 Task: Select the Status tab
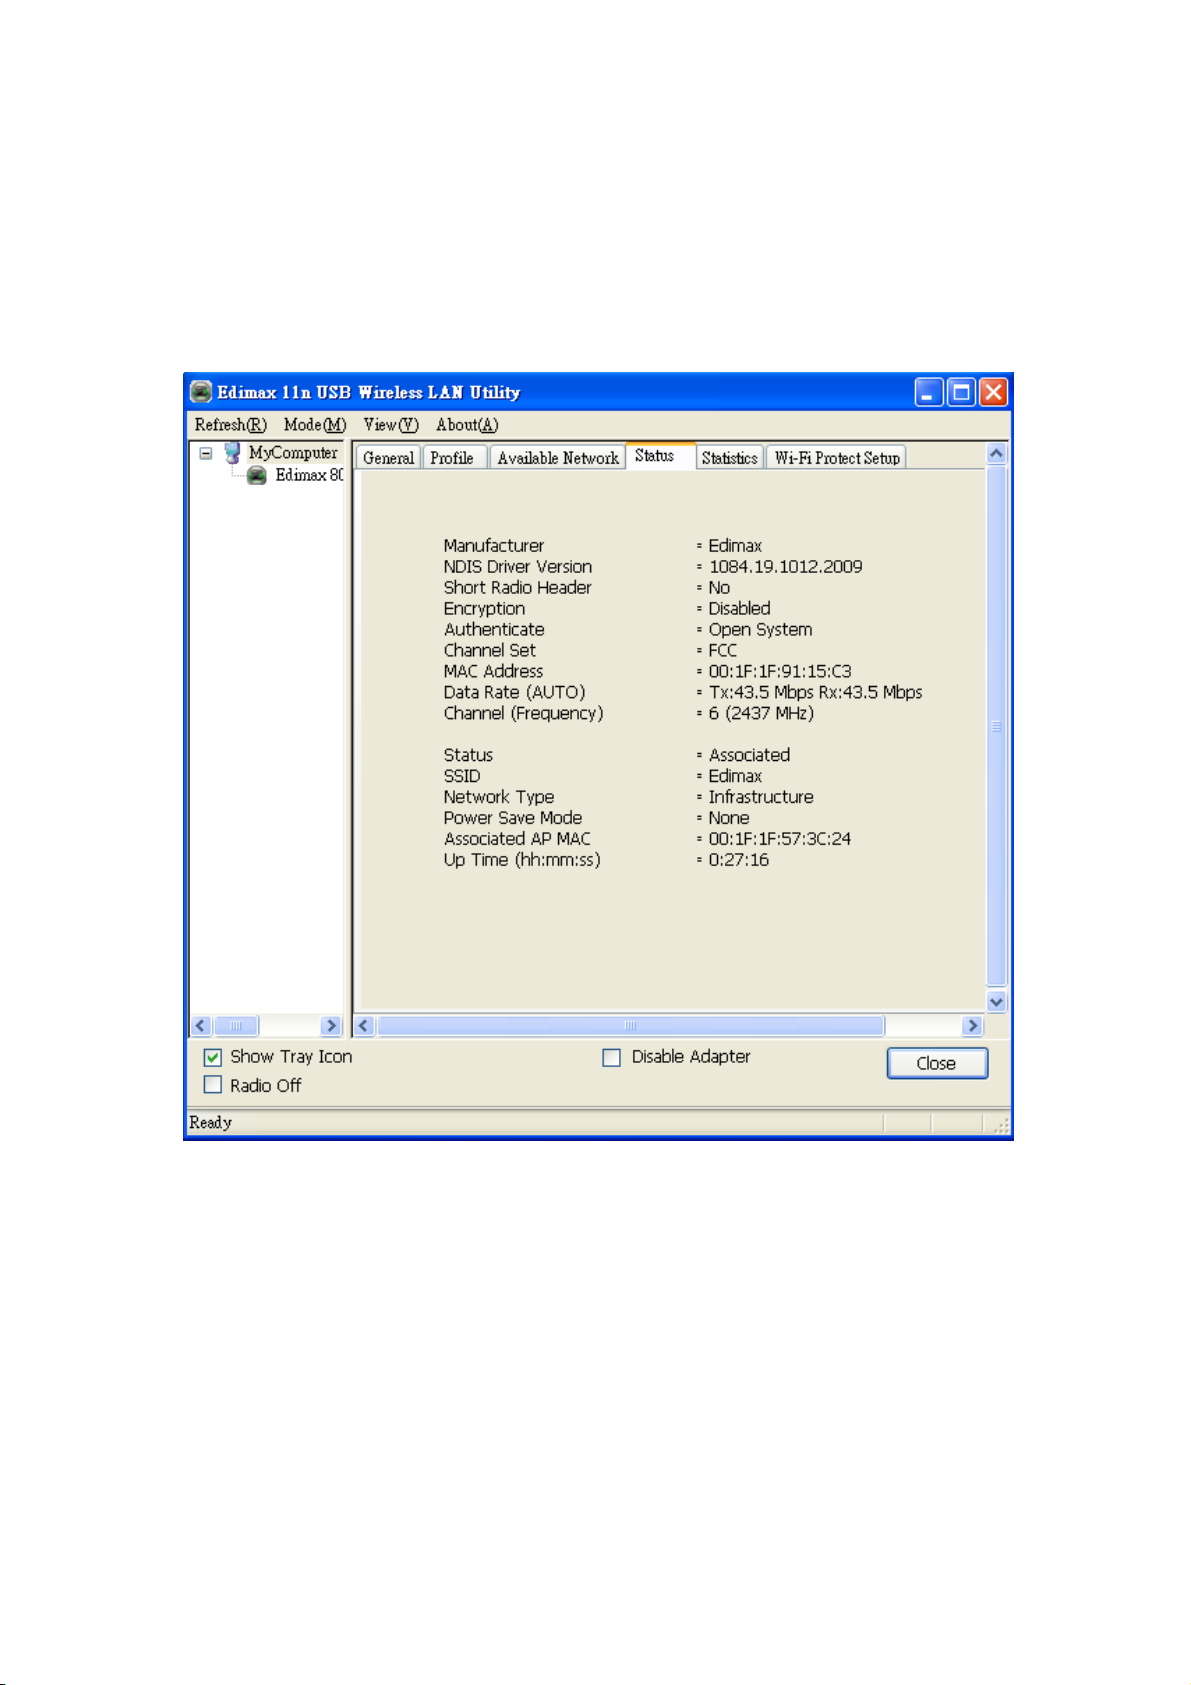click(x=660, y=456)
